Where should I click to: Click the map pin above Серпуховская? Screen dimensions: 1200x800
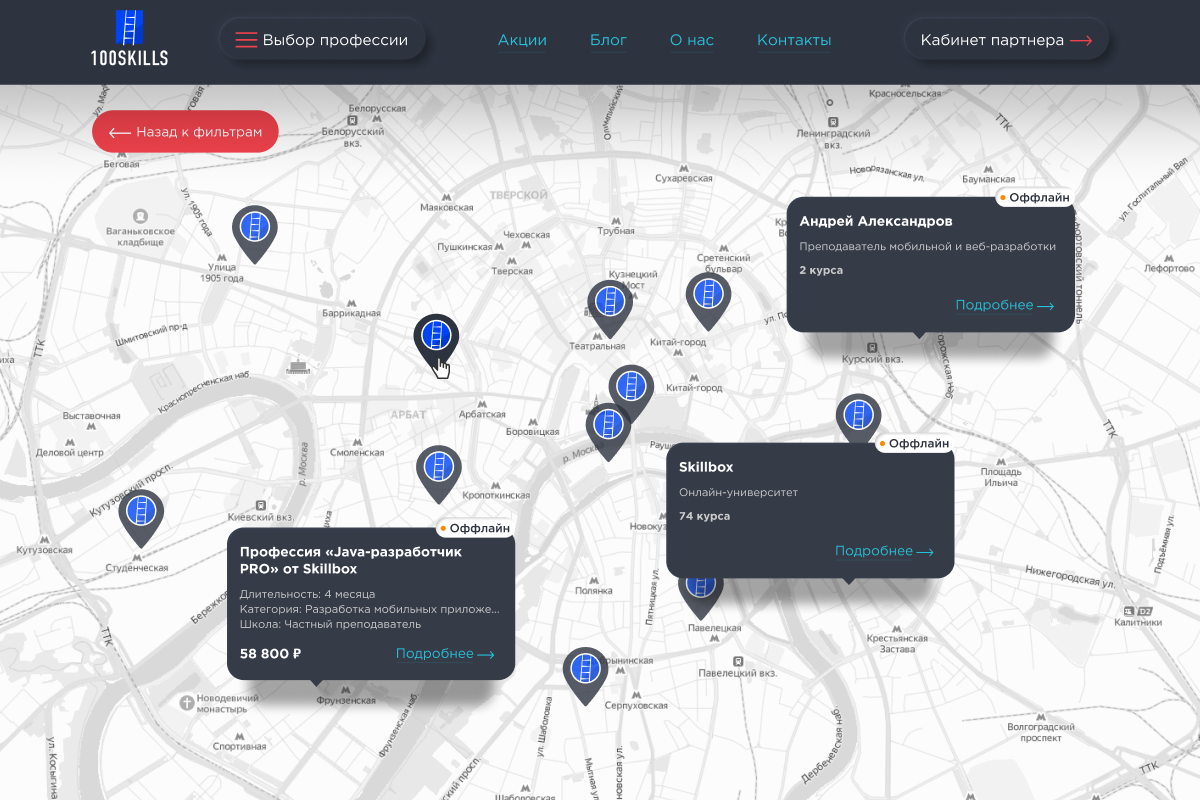coord(586,671)
